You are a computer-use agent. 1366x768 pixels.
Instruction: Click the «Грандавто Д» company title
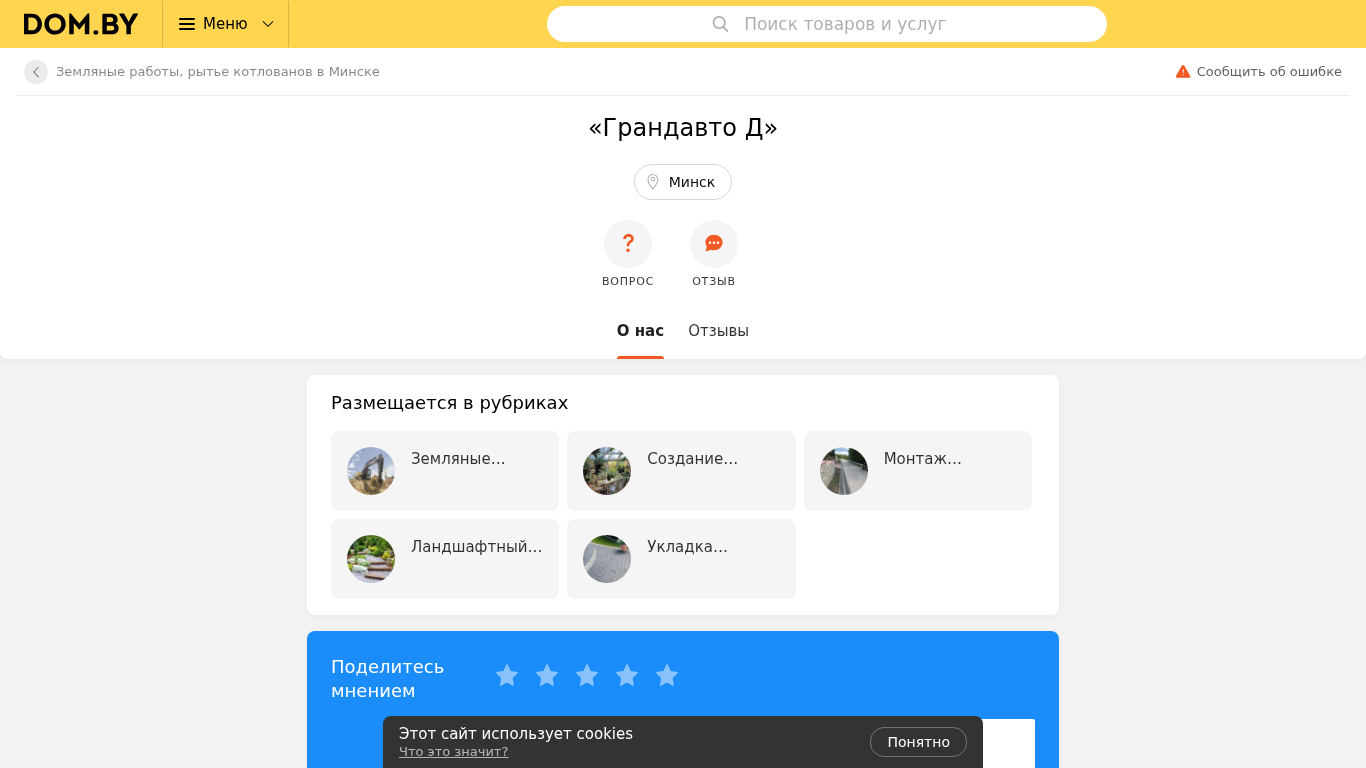pos(683,128)
